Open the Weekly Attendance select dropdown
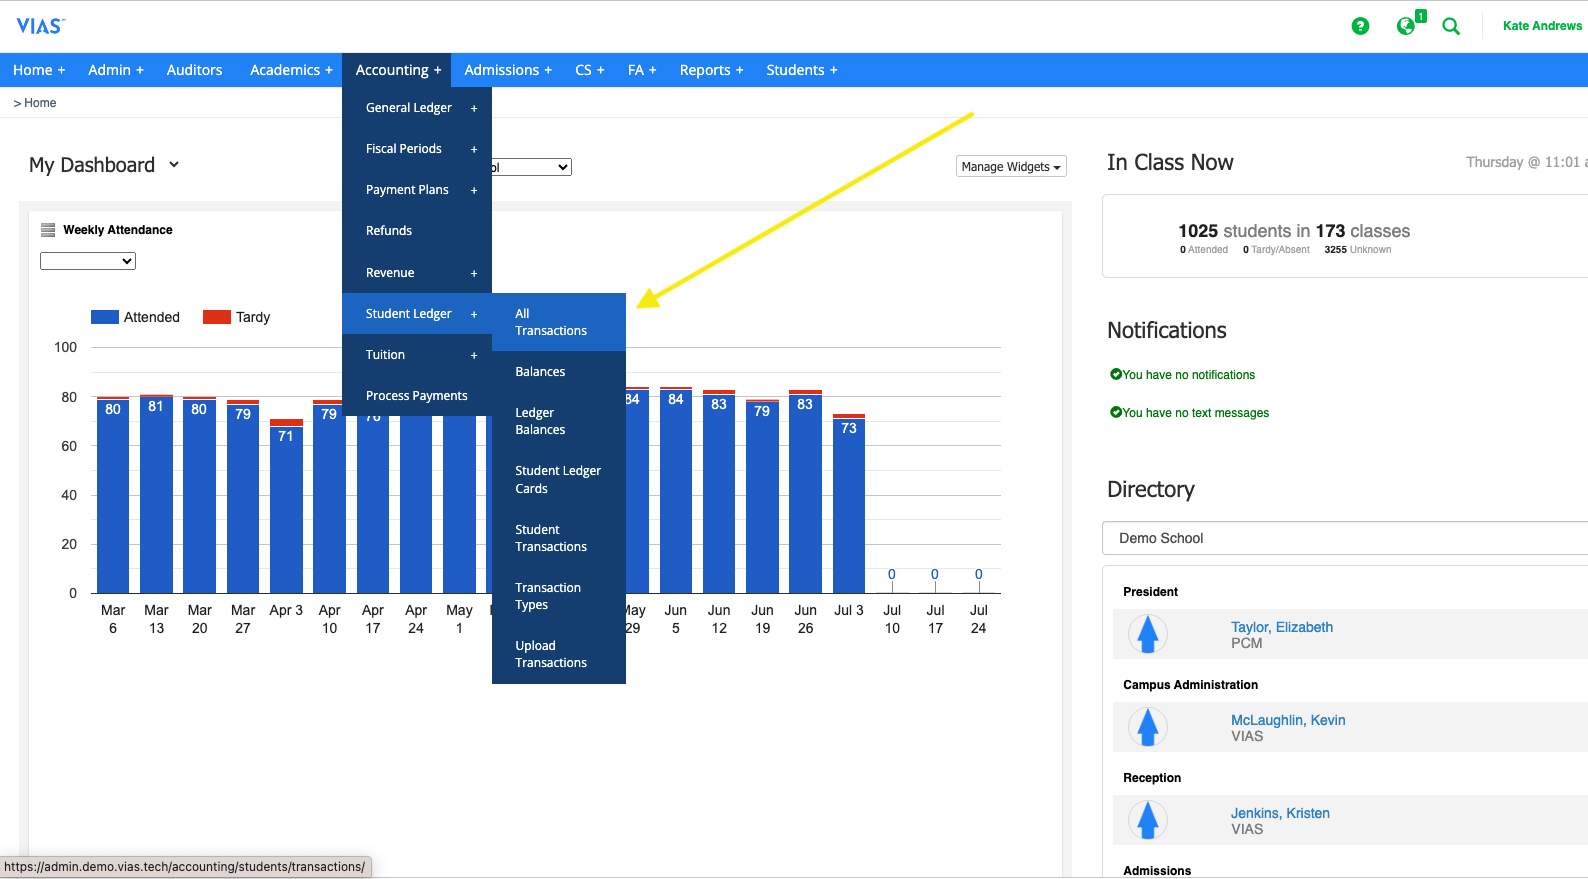Viewport: 1588px width, 879px height. [88, 261]
